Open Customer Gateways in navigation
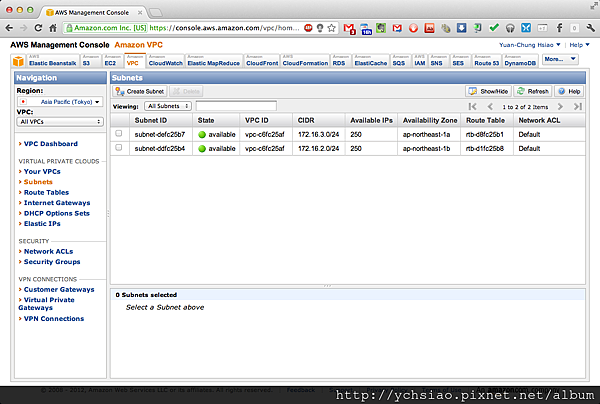Viewport: 600px width, 404px height. click(x=59, y=289)
